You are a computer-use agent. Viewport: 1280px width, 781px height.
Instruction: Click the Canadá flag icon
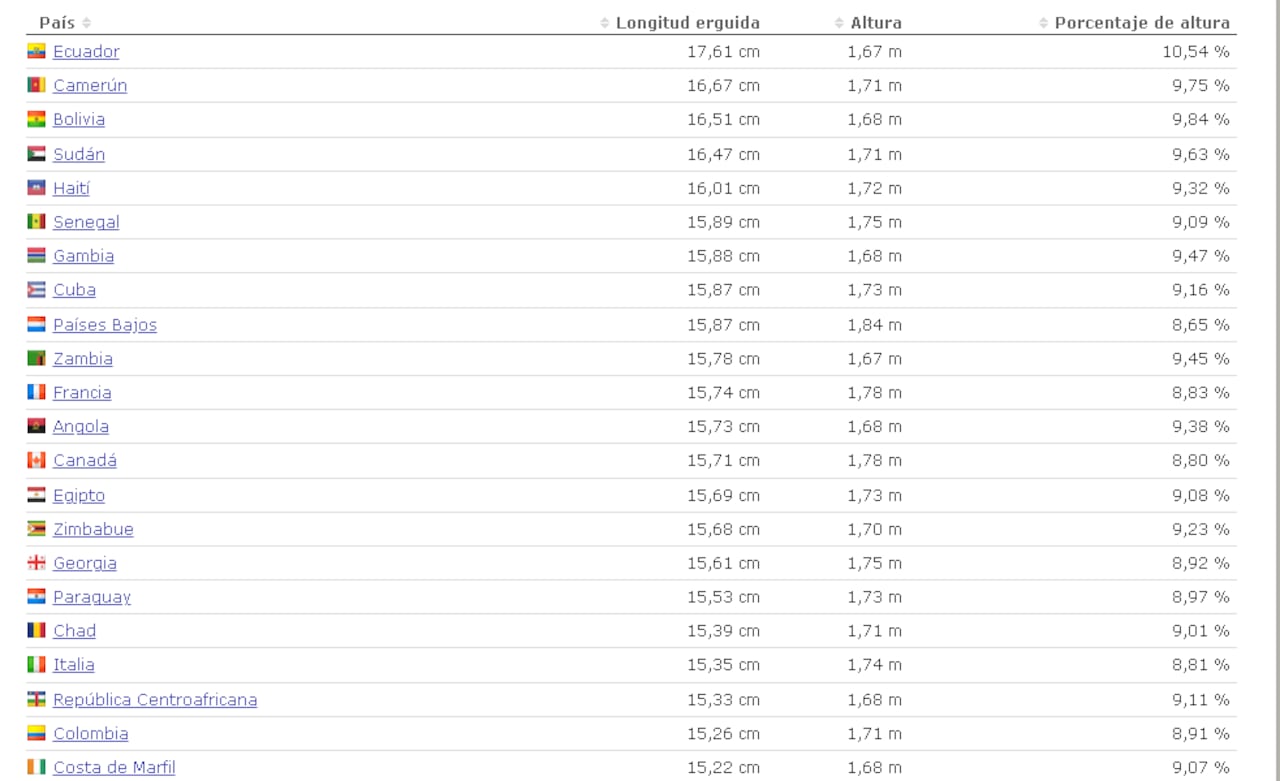click(36, 460)
